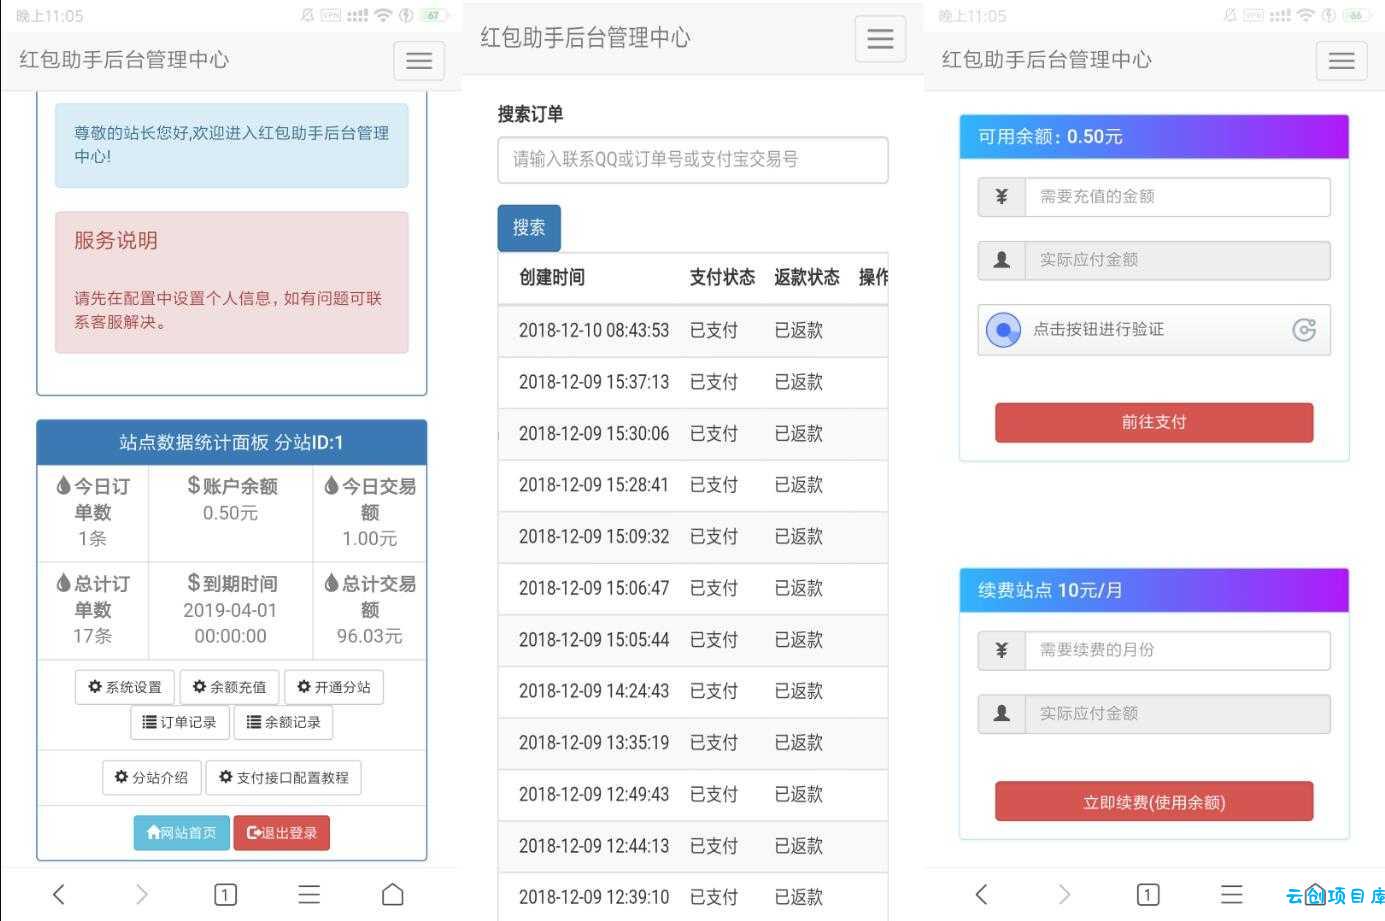Click 总计订单数 17条 stat cell

click(93, 611)
